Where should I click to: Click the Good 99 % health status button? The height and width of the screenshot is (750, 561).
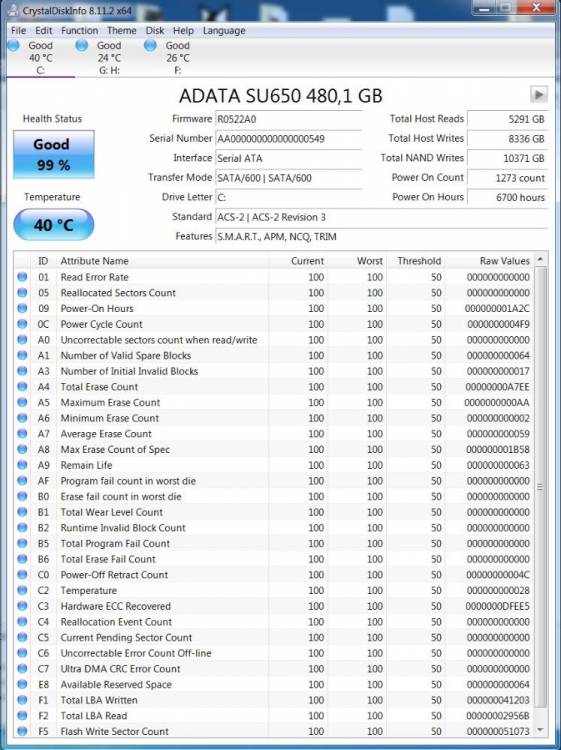pos(54,154)
